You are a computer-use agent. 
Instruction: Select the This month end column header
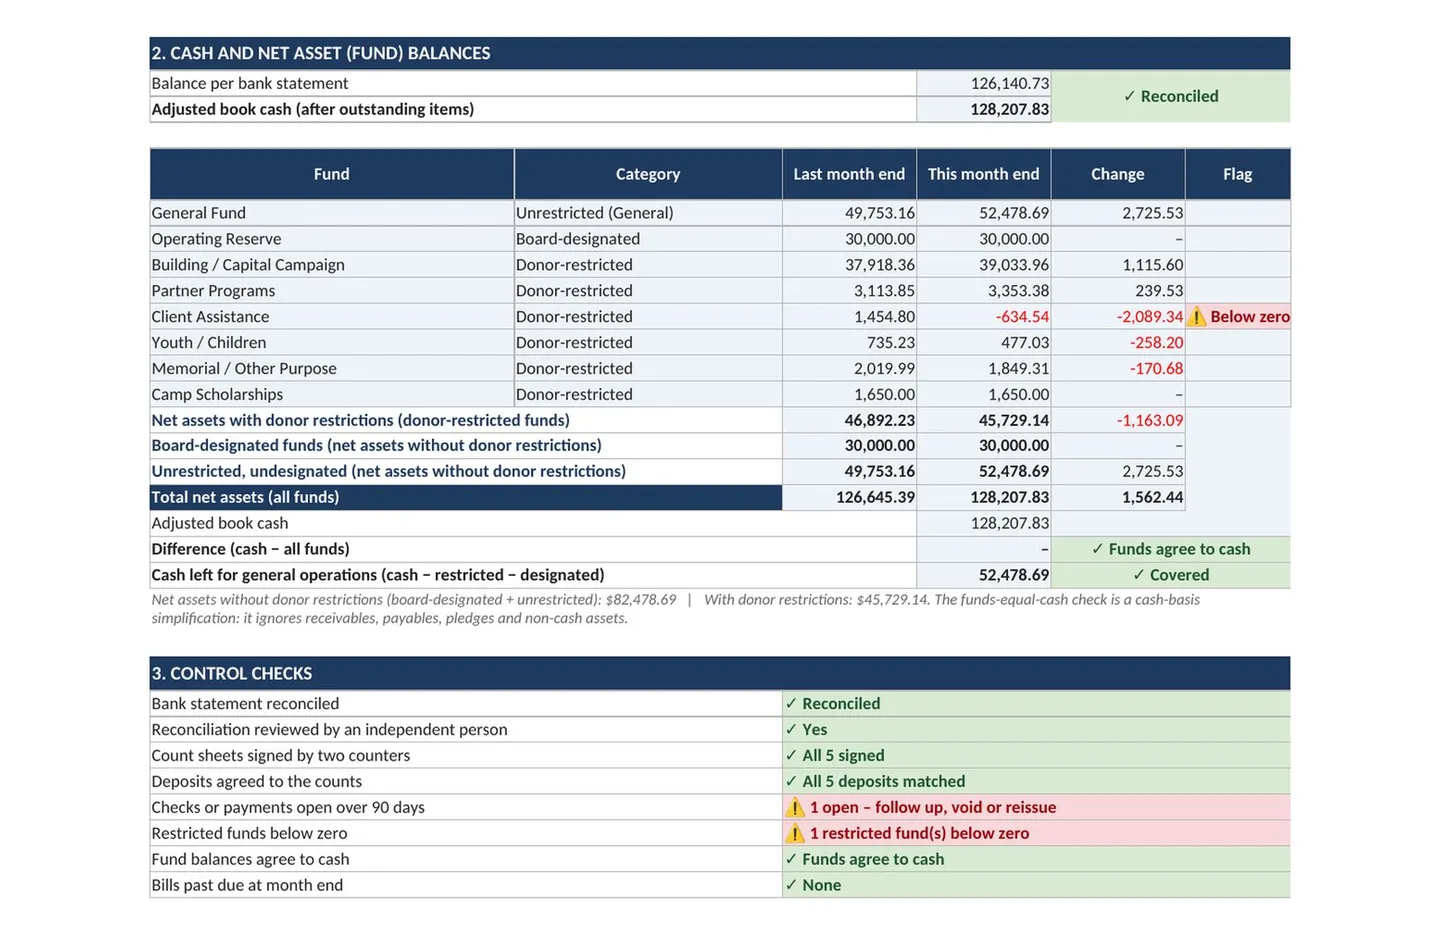pyautogui.click(x=983, y=174)
